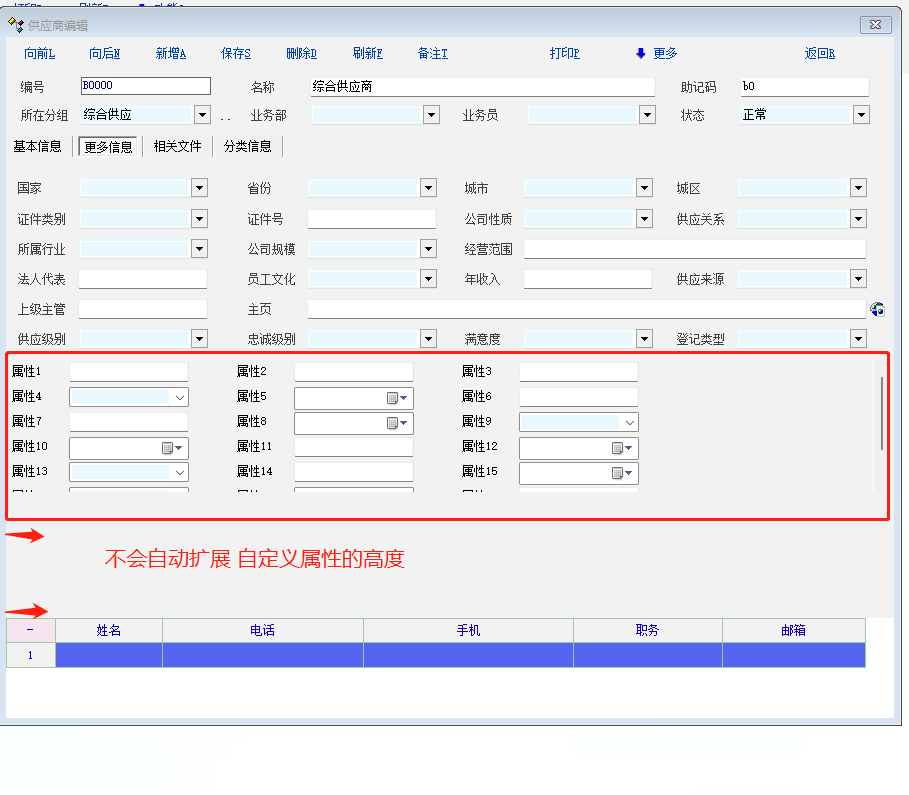Click the custom attributes vertical scrollbar

tap(881, 414)
